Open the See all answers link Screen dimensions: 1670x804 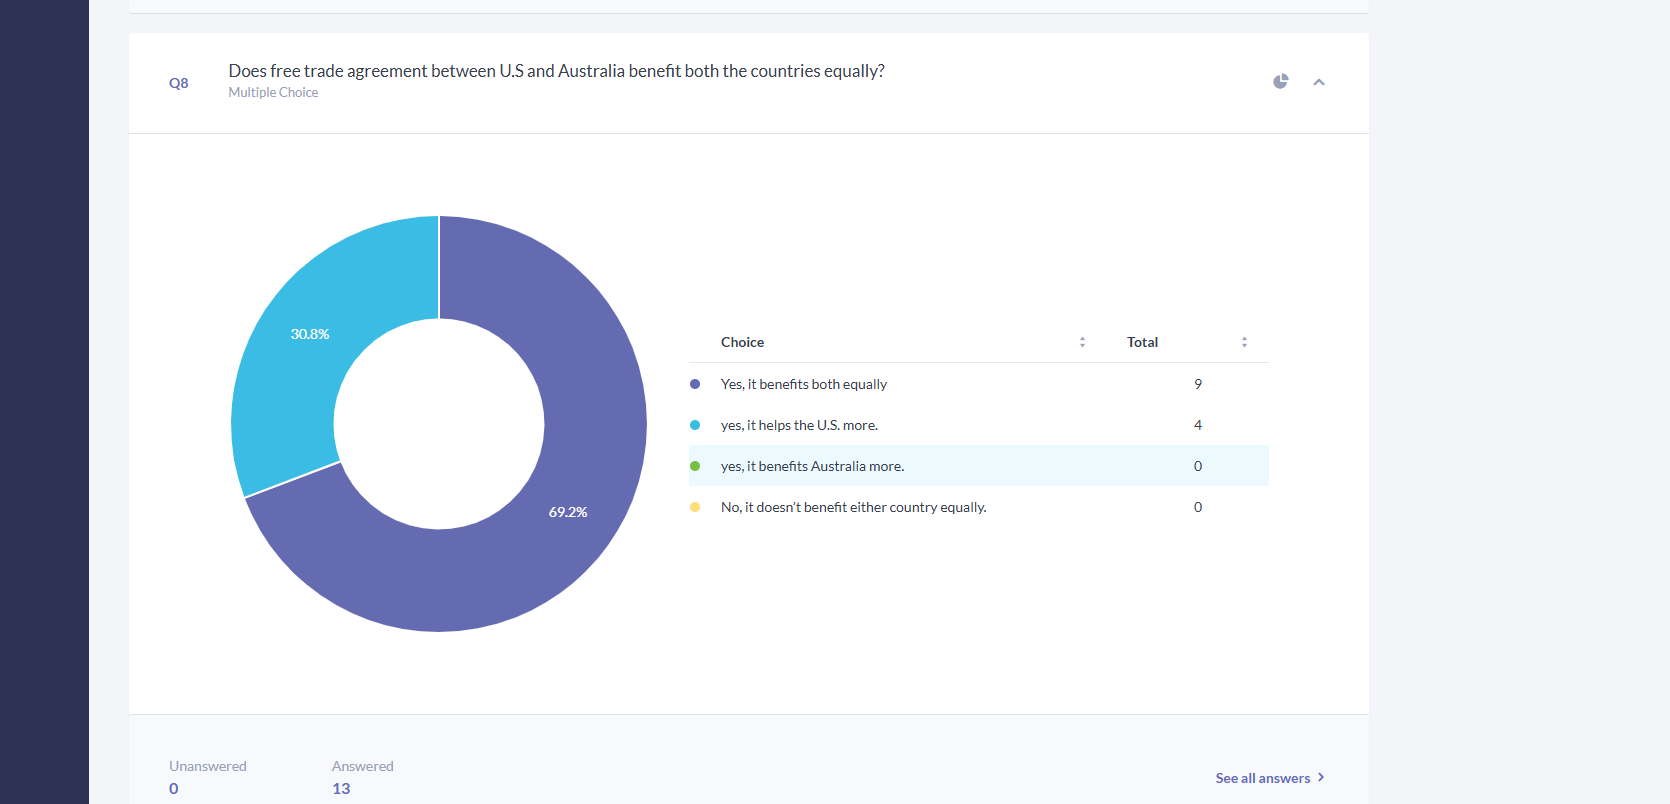click(1263, 778)
